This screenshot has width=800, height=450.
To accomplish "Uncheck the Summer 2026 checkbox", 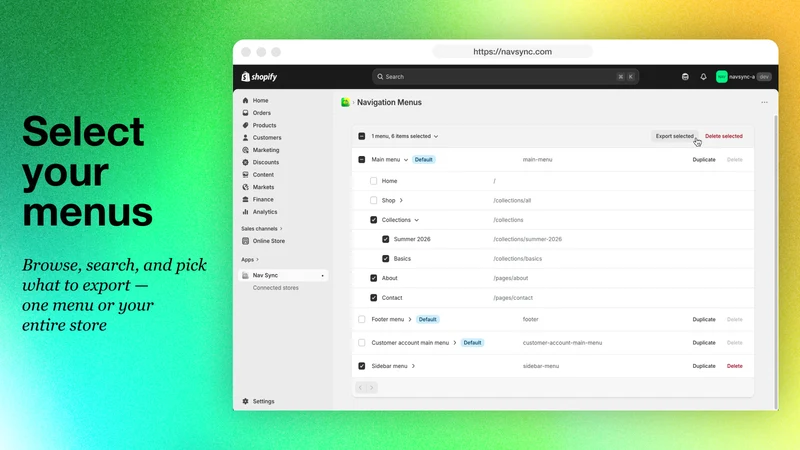I will click(386, 239).
